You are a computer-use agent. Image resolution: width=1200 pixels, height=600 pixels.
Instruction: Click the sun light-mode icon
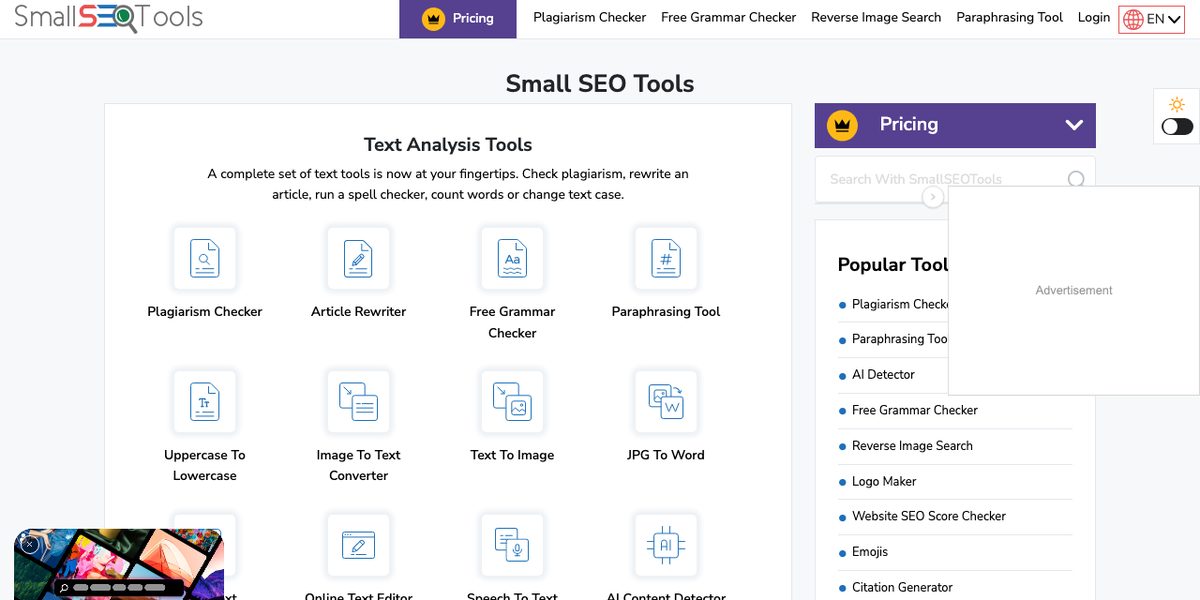tap(1177, 104)
